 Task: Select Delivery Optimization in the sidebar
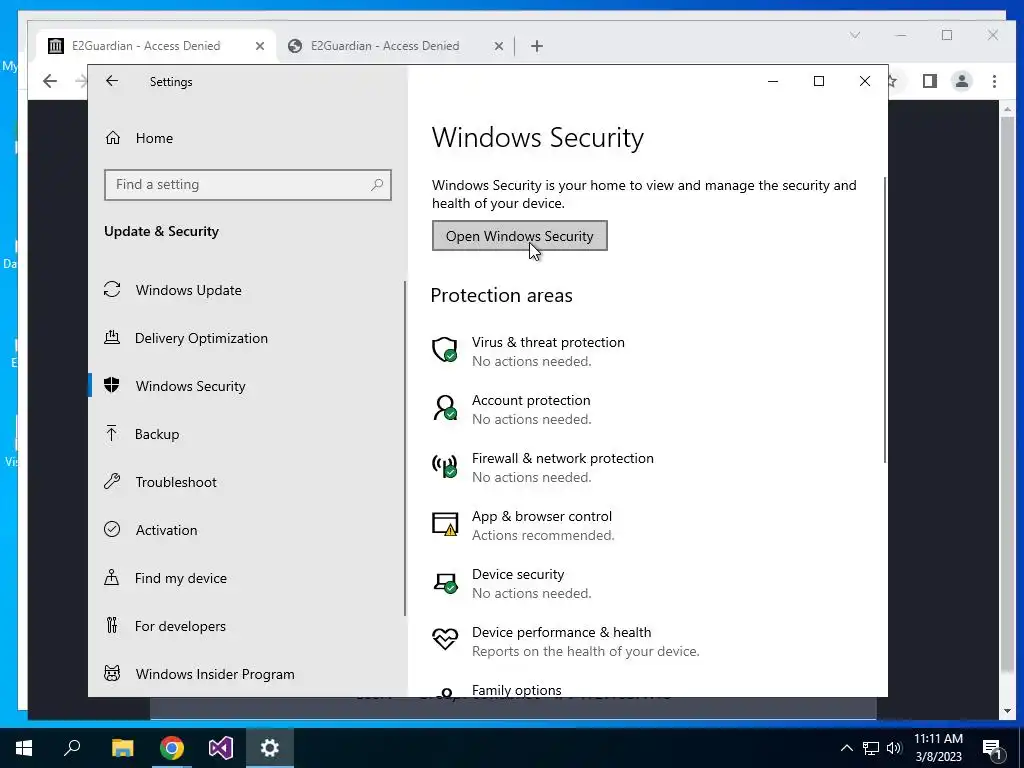point(246,338)
